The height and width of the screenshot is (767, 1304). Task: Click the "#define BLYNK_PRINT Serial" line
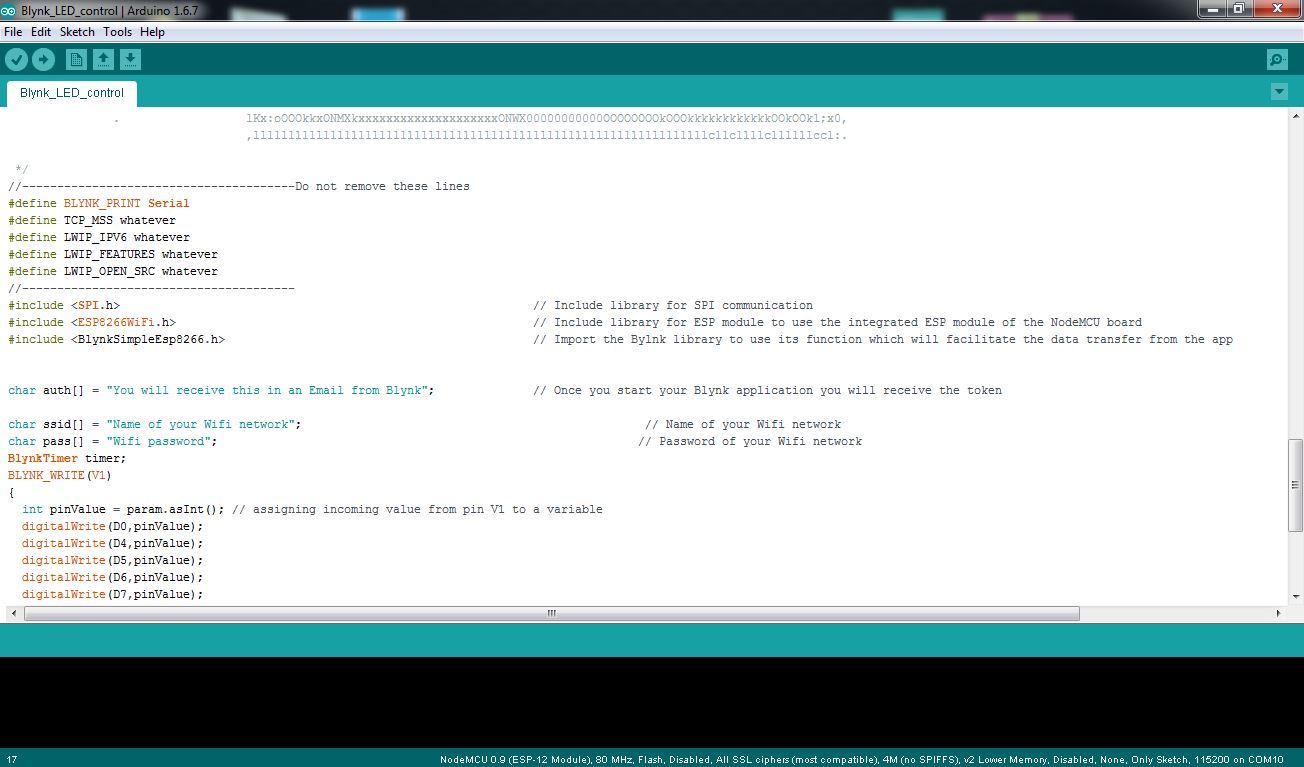(x=99, y=203)
